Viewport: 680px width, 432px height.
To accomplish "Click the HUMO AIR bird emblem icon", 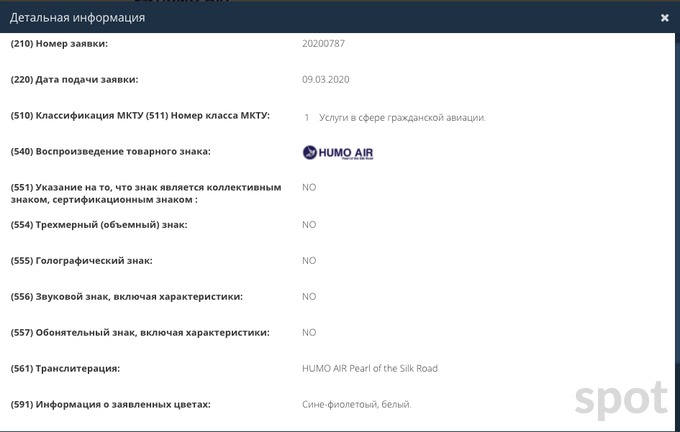I will point(309,153).
